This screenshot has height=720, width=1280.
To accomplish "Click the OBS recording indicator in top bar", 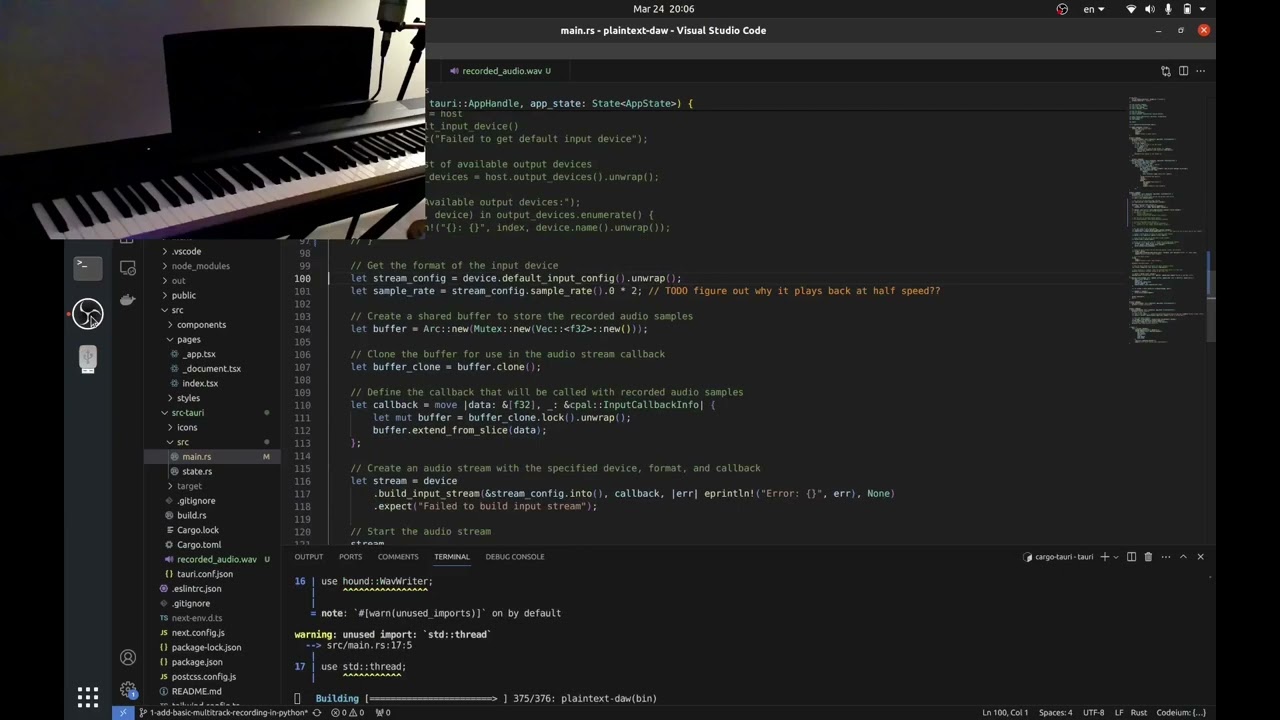I will (x=1062, y=9).
